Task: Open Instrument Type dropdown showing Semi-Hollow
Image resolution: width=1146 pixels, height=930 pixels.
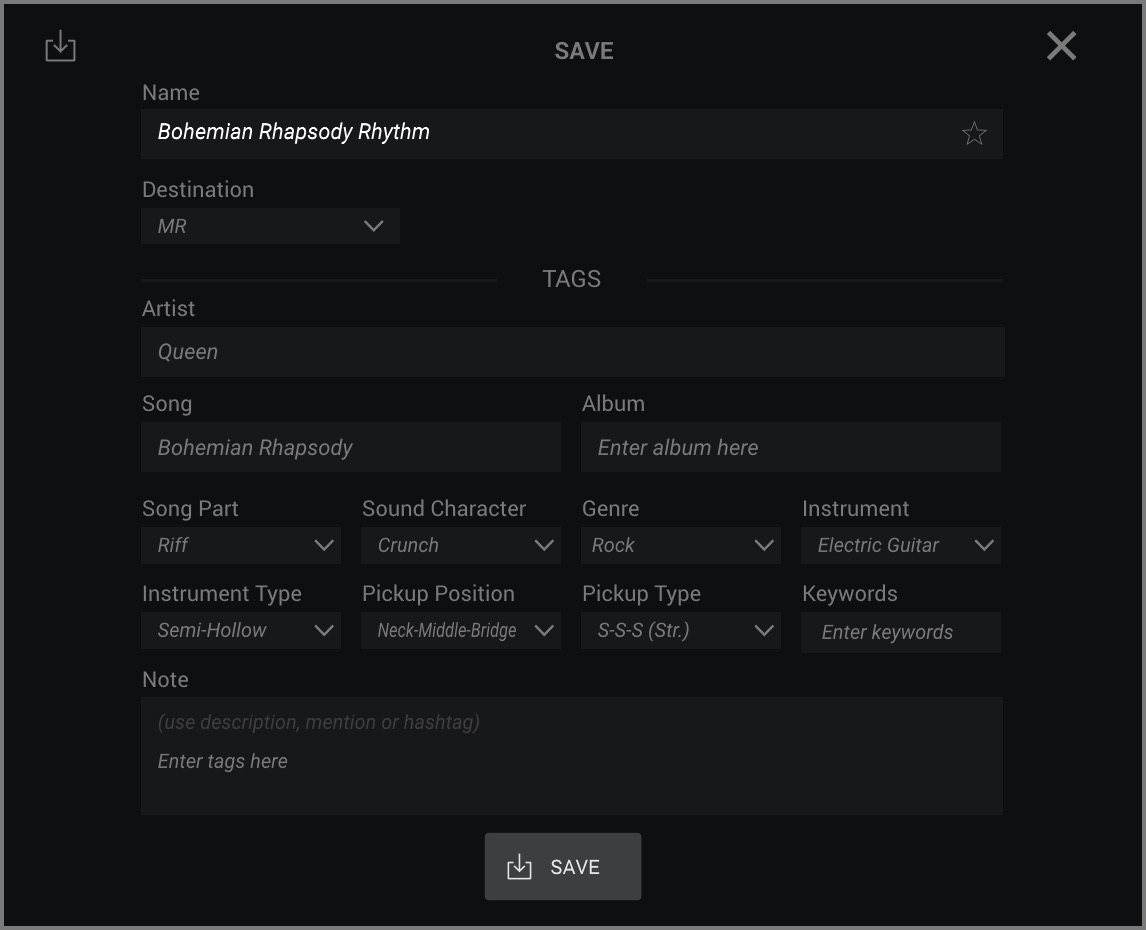Action: 240,630
